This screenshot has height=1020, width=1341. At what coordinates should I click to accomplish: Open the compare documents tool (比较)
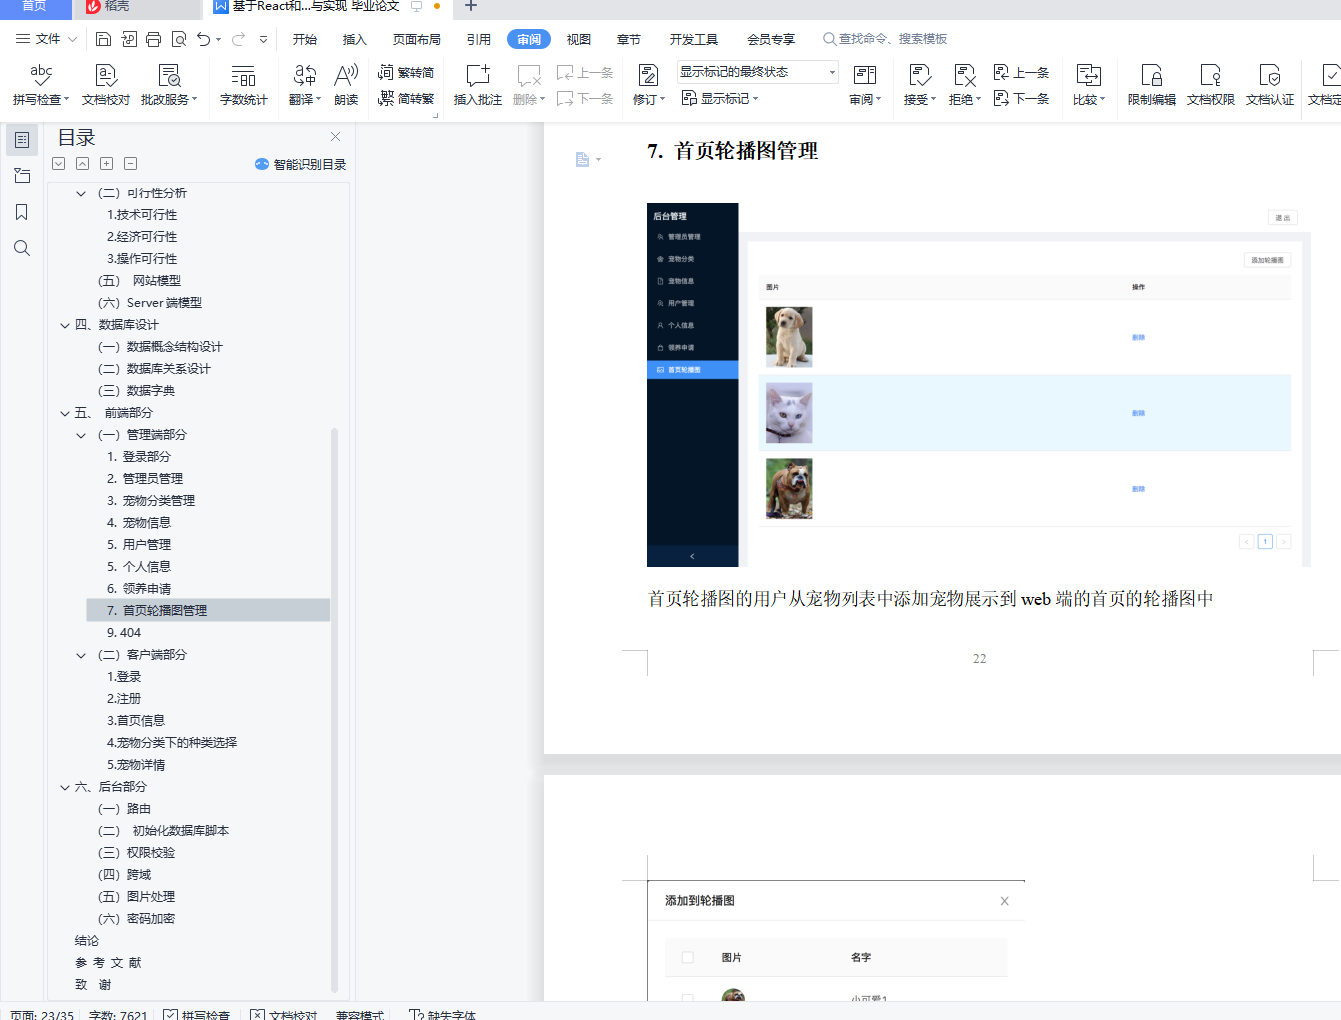click(x=1088, y=85)
